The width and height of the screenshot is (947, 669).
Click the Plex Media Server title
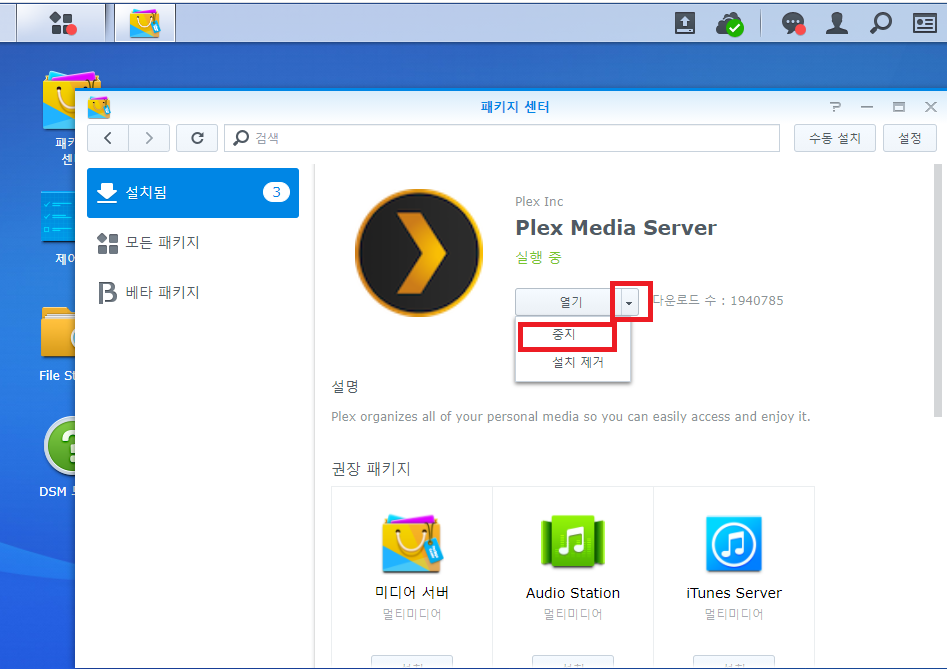(x=615, y=228)
